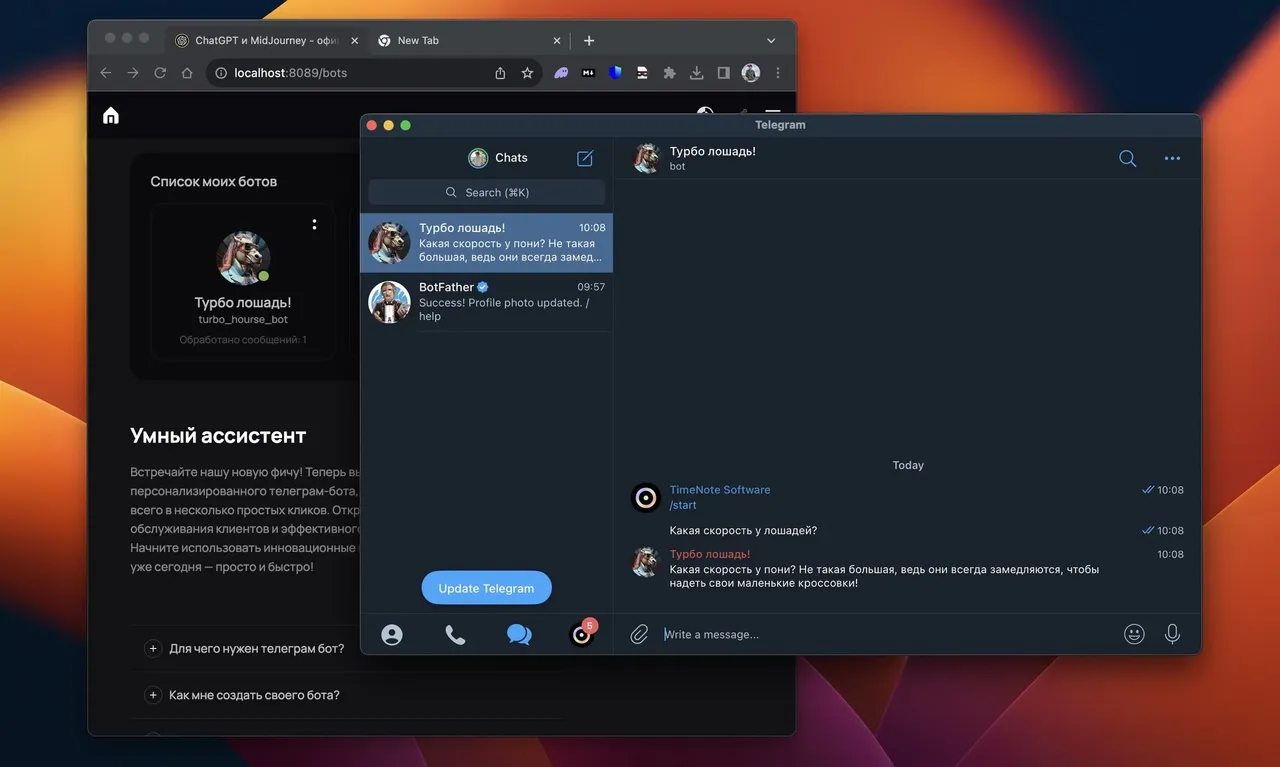The width and height of the screenshot is (1280, 767).
Task: Compose a new Telegram message
Action: pyautogui.click(x=585, y=158)
